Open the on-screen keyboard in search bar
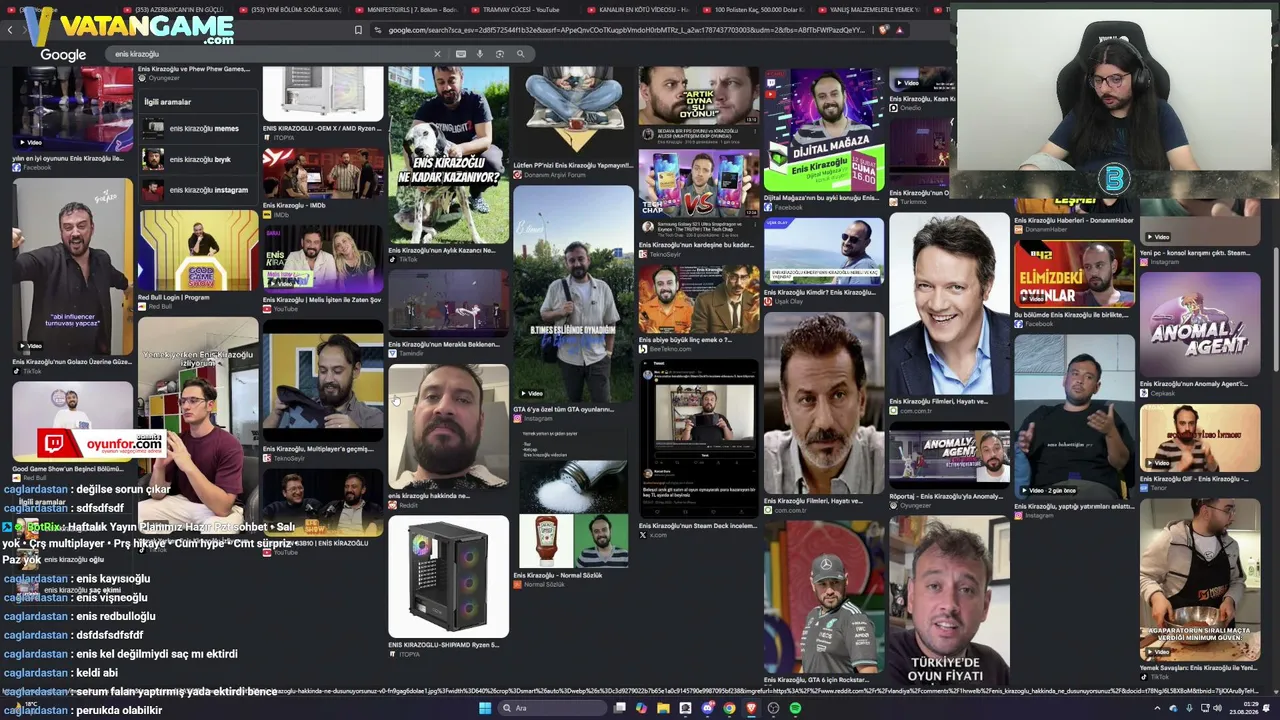This screenshot has height=720, width=1280. click(x=460, y=54)
